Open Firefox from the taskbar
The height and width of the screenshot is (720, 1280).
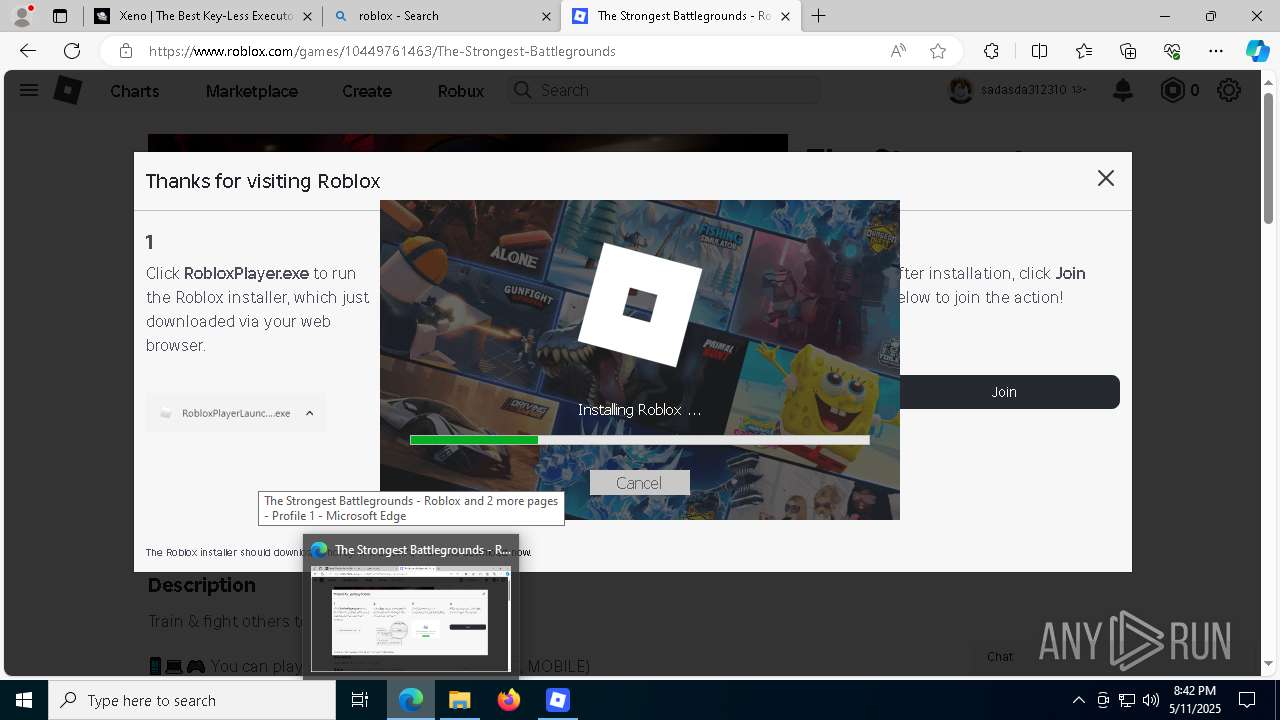[x=508, y=700]
